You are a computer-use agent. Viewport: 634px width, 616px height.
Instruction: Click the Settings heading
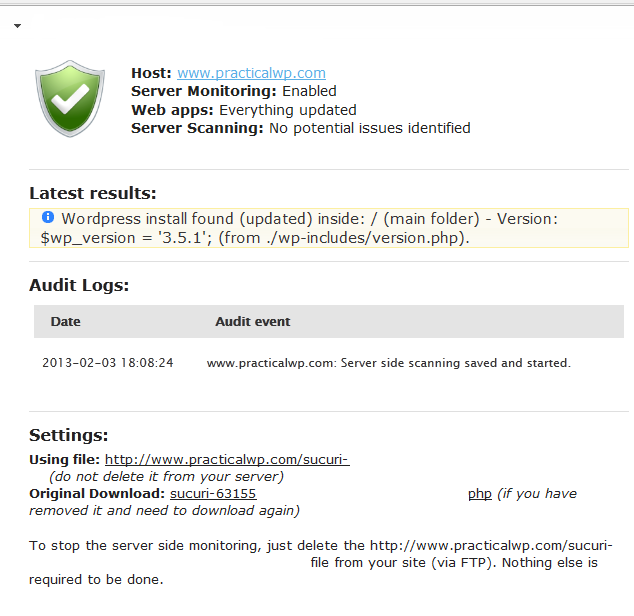(x=69, y=435)
